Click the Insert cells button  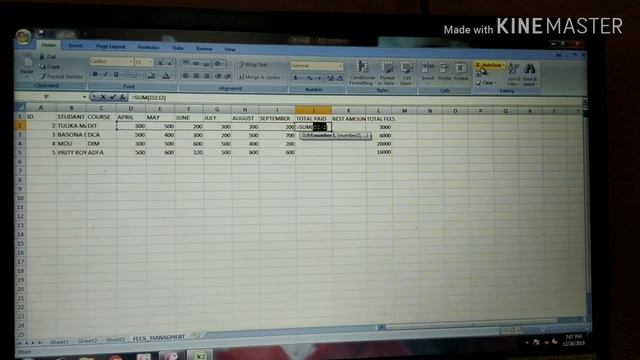click(x=427, y=72)
